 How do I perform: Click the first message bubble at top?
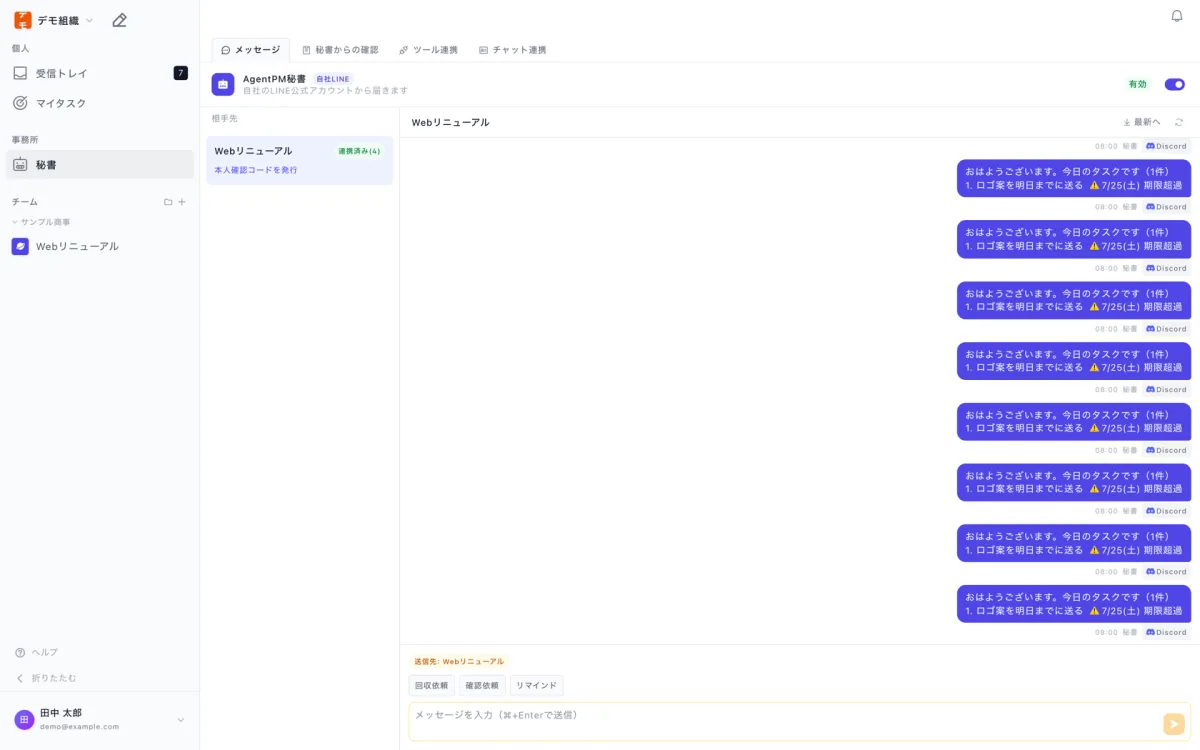pos(1074,178)
